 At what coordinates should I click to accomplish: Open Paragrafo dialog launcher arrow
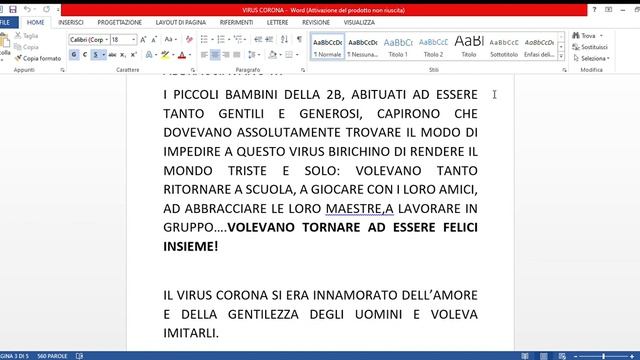(303, 70)
